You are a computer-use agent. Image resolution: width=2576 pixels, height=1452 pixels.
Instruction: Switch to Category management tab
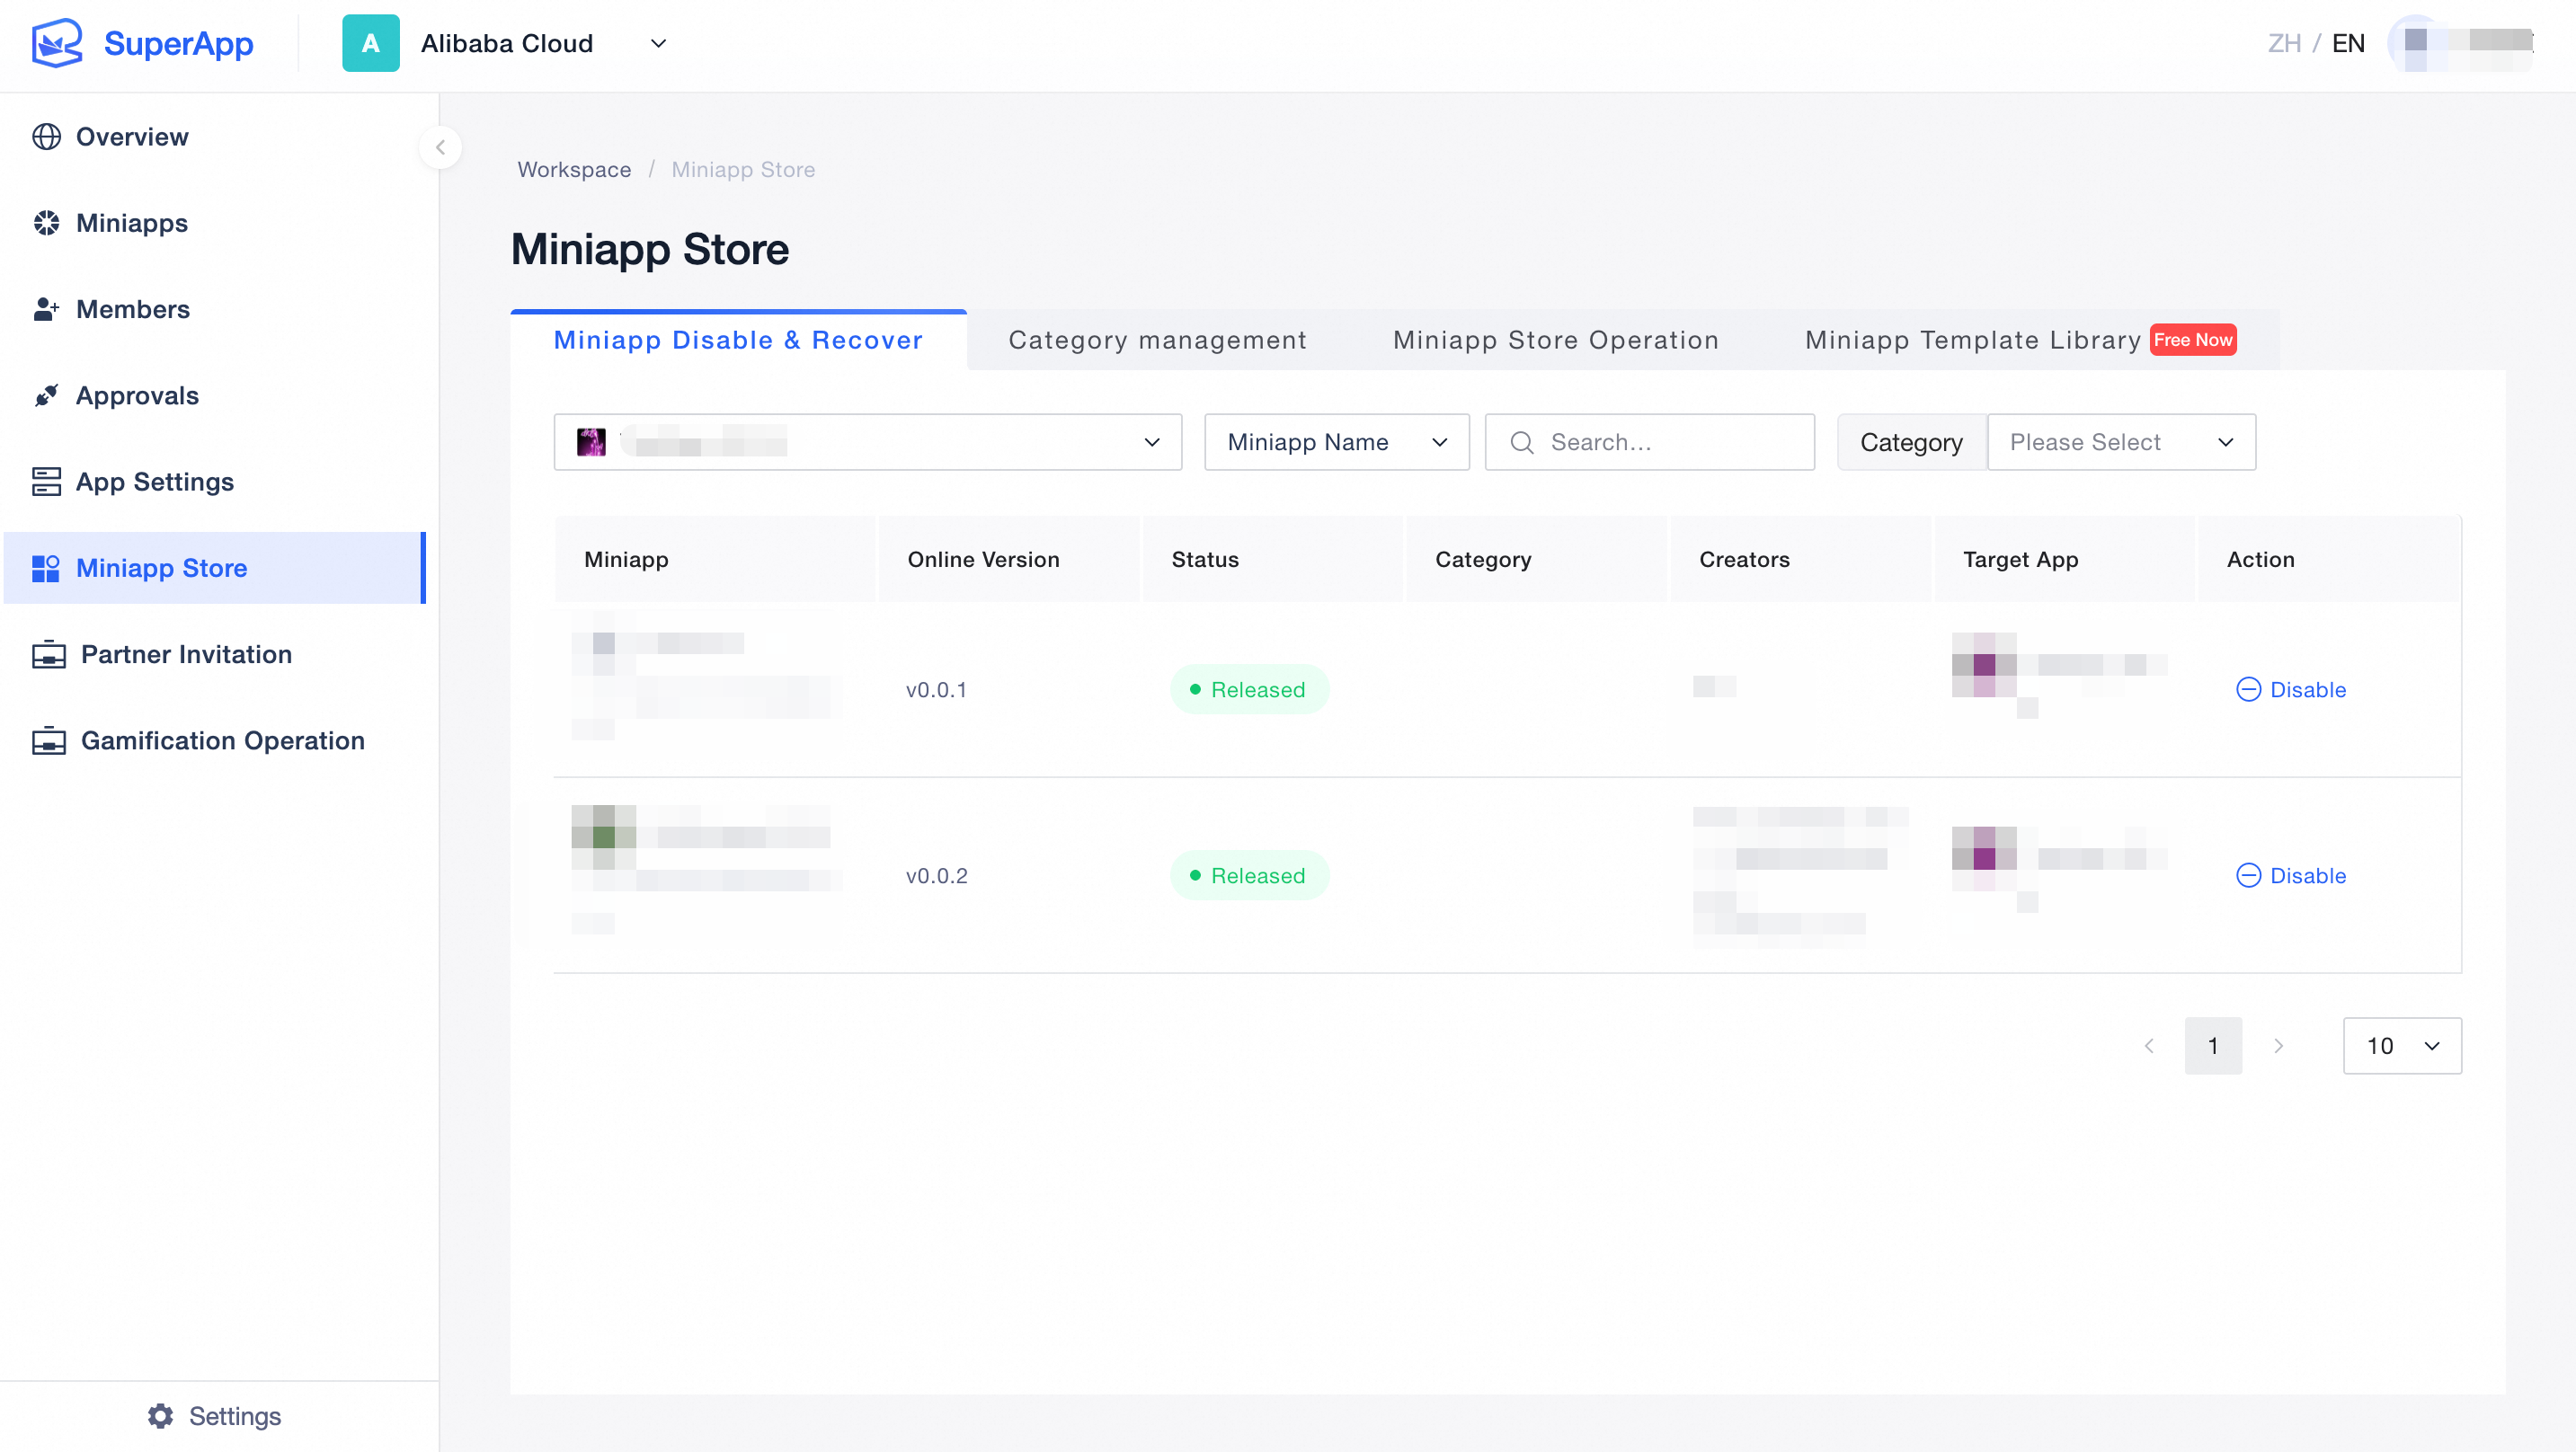pyautogui.click(x=1157, y=340)
